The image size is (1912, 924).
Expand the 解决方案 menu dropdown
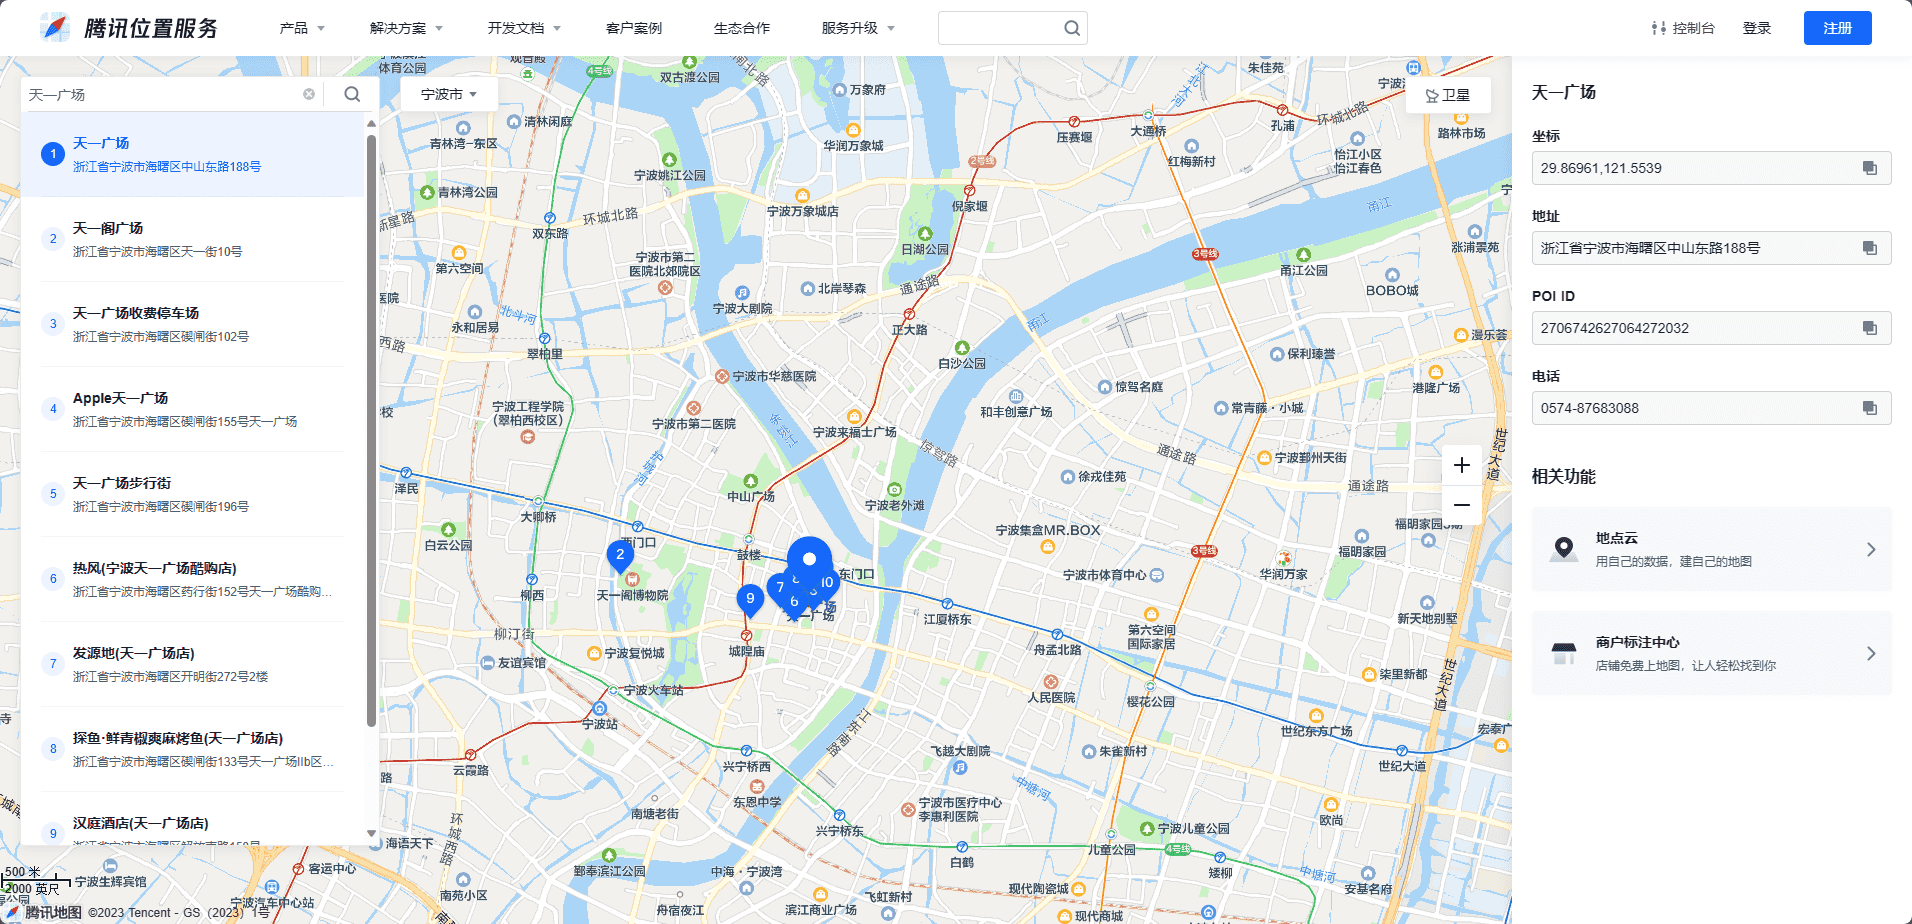click(x=406, y=28)
